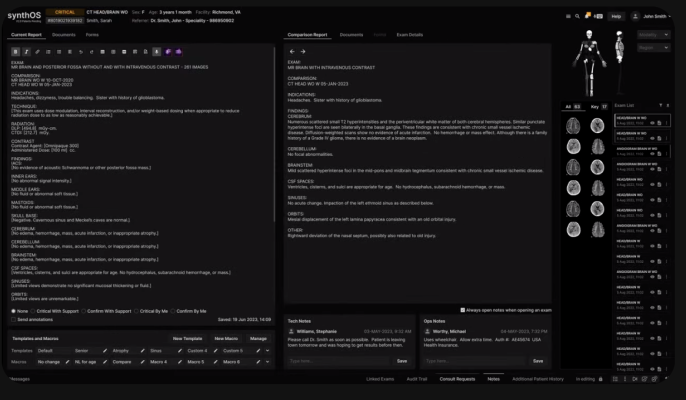
Task: Open the hamburger menu icon in top bar
Action: pyautogui.click(x=566, y=16)
